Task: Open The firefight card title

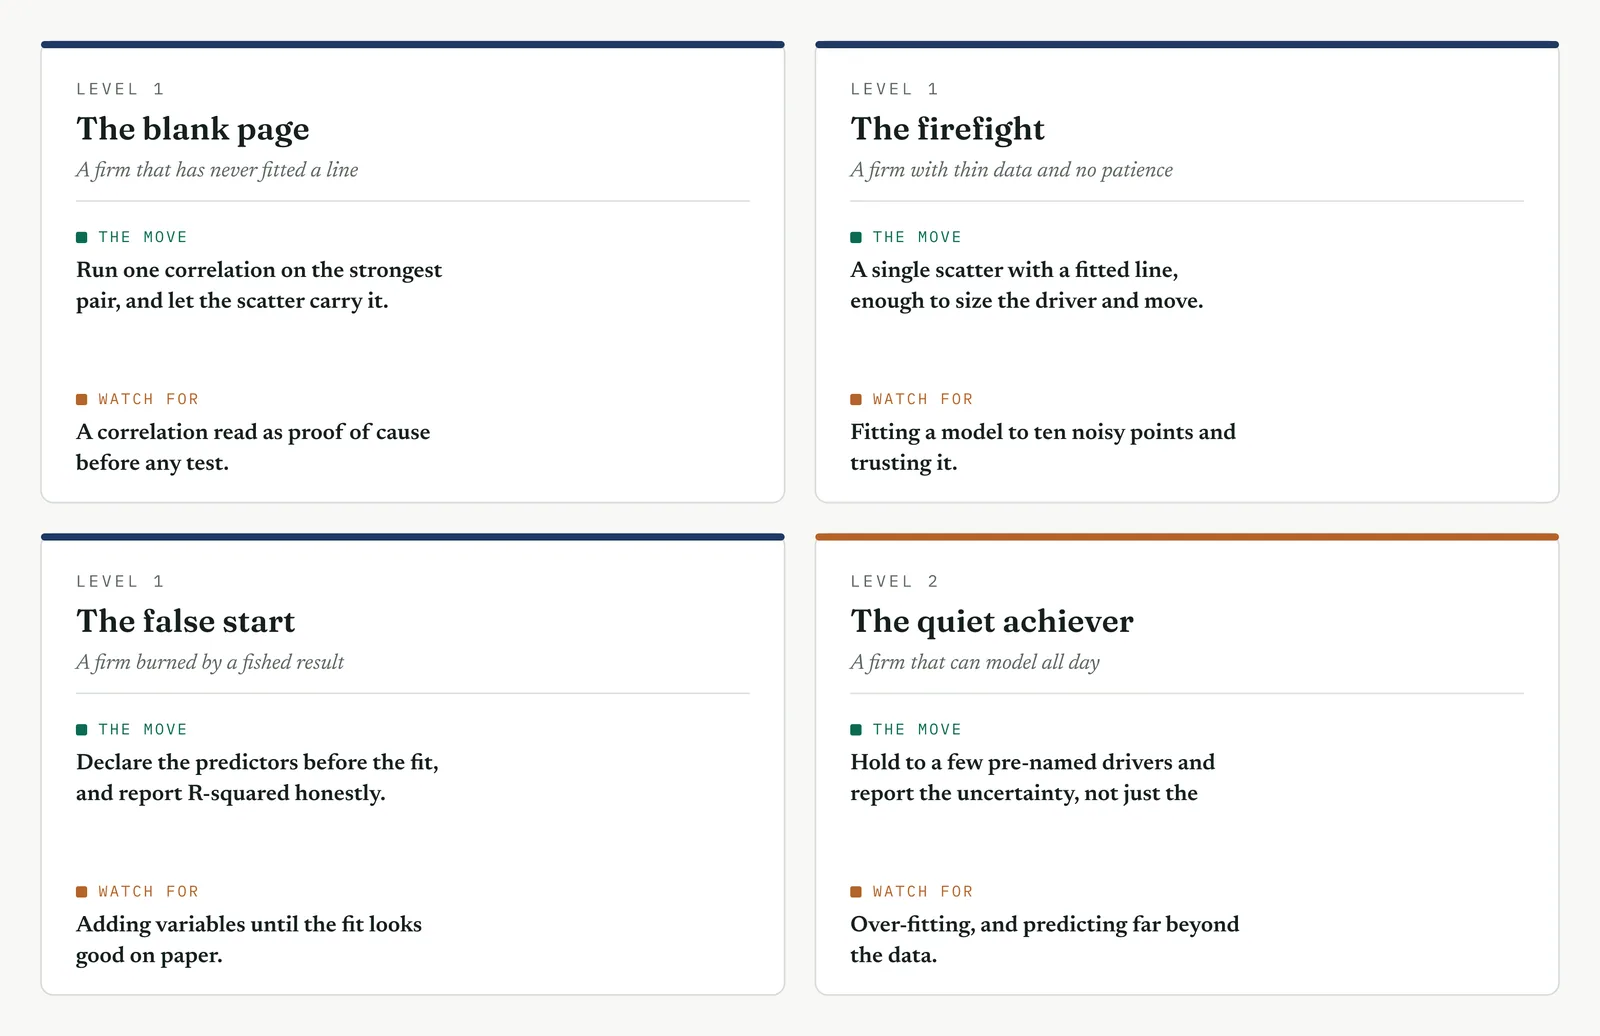Action: pos(947,129)
